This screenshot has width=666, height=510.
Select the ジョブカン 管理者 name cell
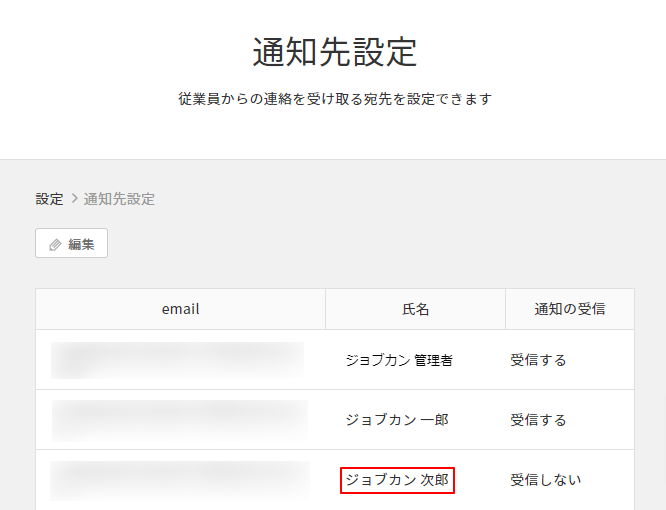[x=398, y=360]
